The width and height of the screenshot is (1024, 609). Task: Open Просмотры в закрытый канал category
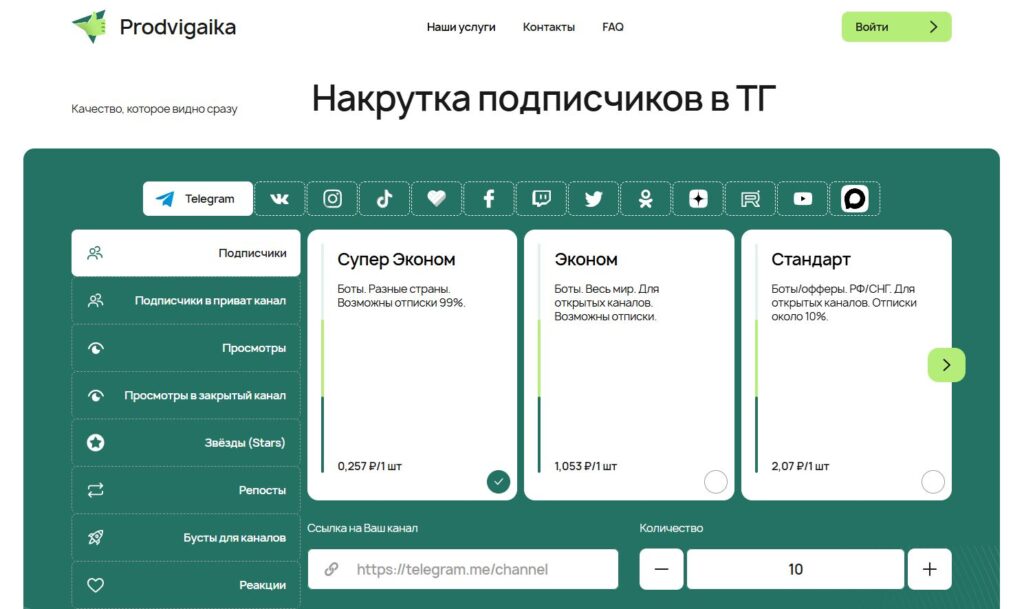pyautogui.click(x=186, y=395)
